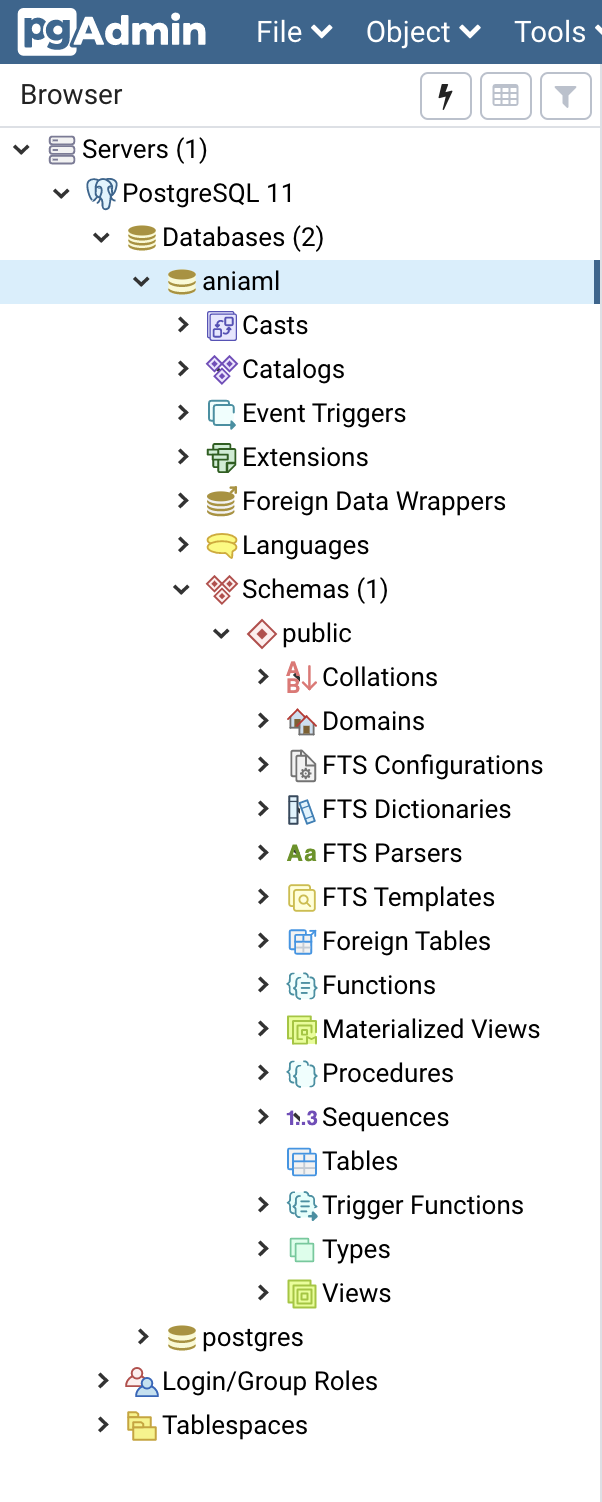Open the Object menu
This screenshot has width=602, height=1502.
pyautogui.click(x=423, y=32)
